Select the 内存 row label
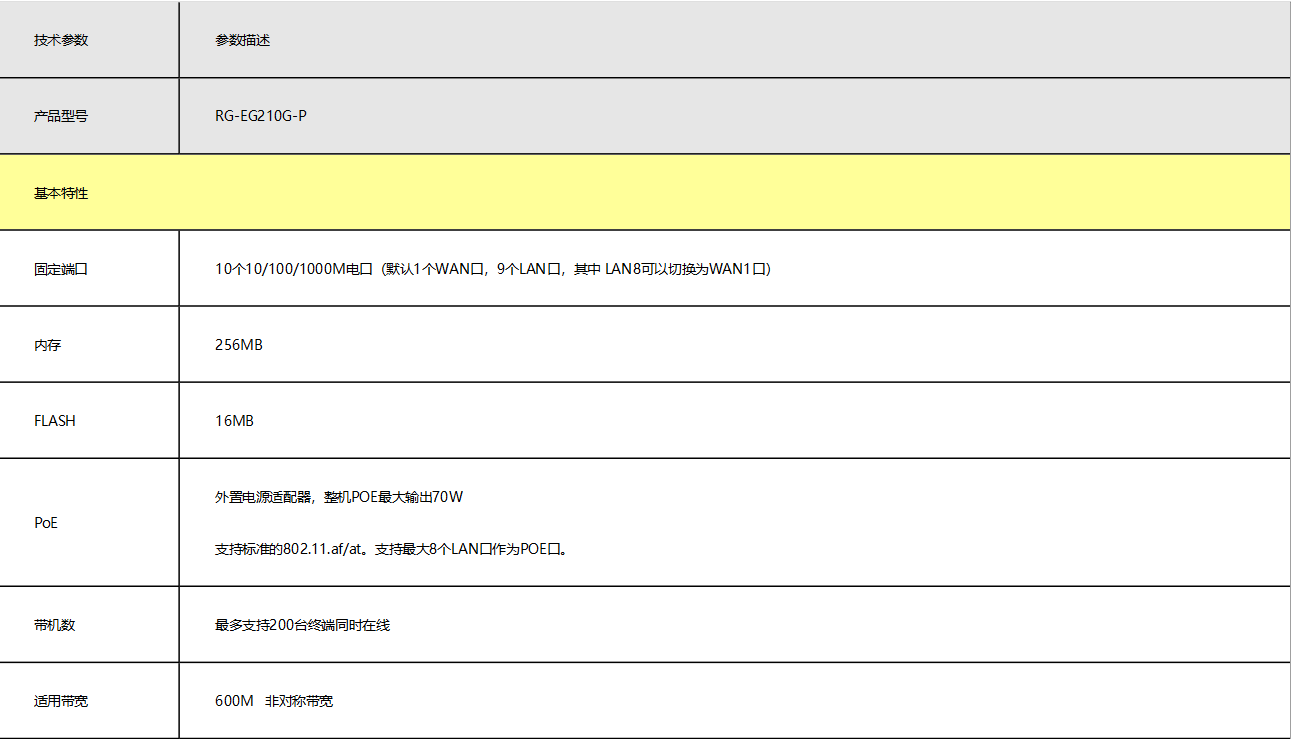The width and height of the screenshot is (1291, 739). click(x=48, y=345)
